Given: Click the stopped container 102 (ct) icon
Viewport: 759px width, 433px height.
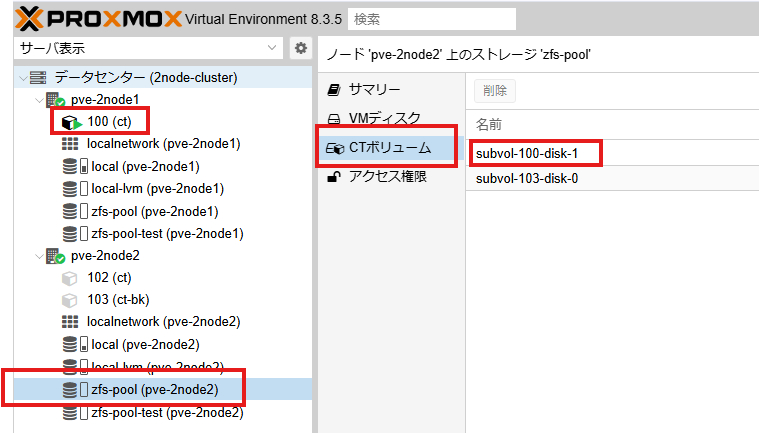Looking at the screenshot, I should click(x=69, y=278).
